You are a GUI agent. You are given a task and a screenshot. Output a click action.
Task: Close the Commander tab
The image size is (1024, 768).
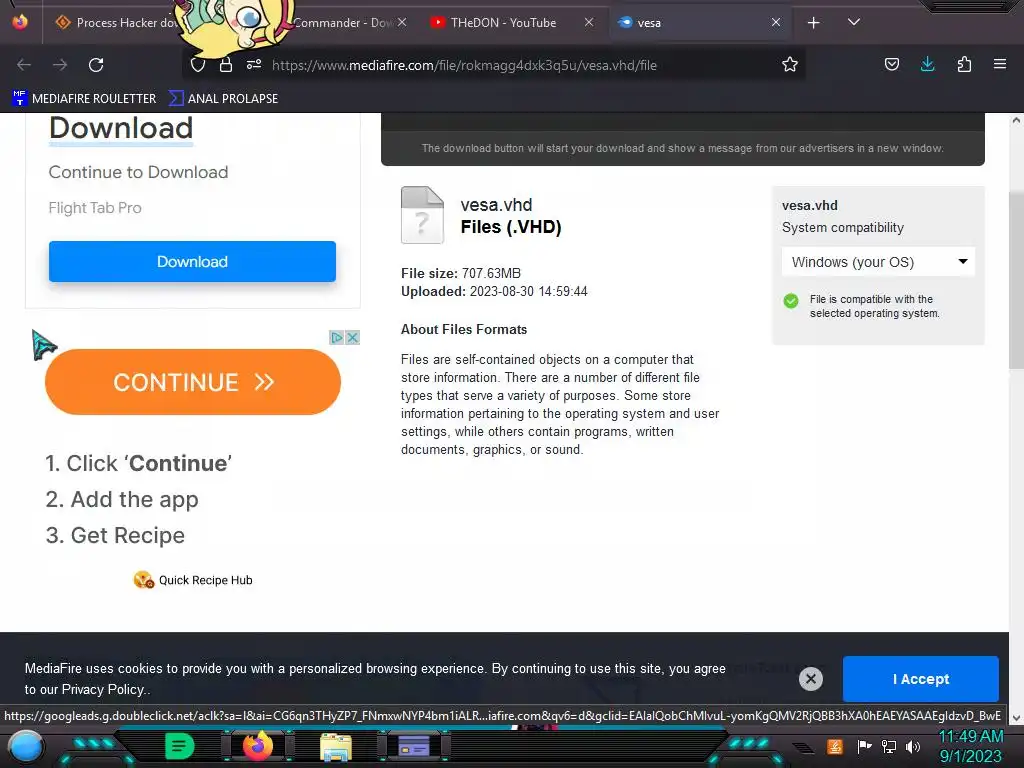402,22
